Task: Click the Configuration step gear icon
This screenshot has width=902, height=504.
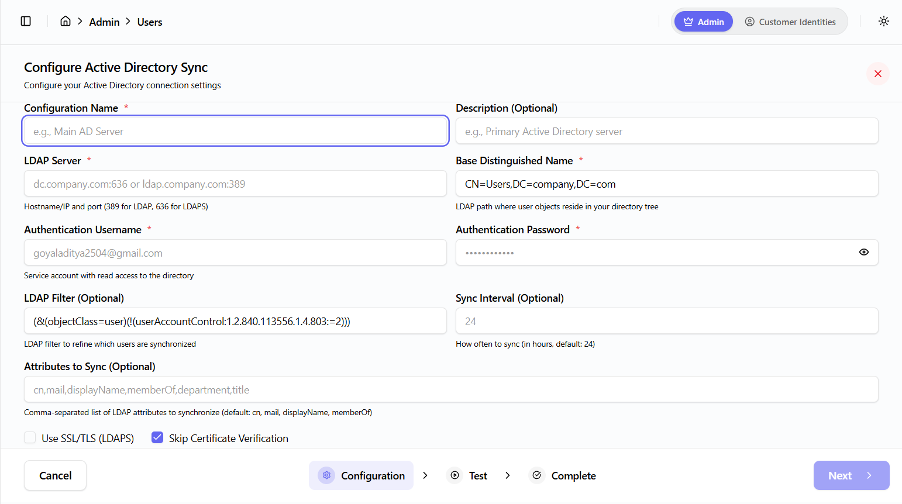Action: pyautogui.click(x=326, y=475)
